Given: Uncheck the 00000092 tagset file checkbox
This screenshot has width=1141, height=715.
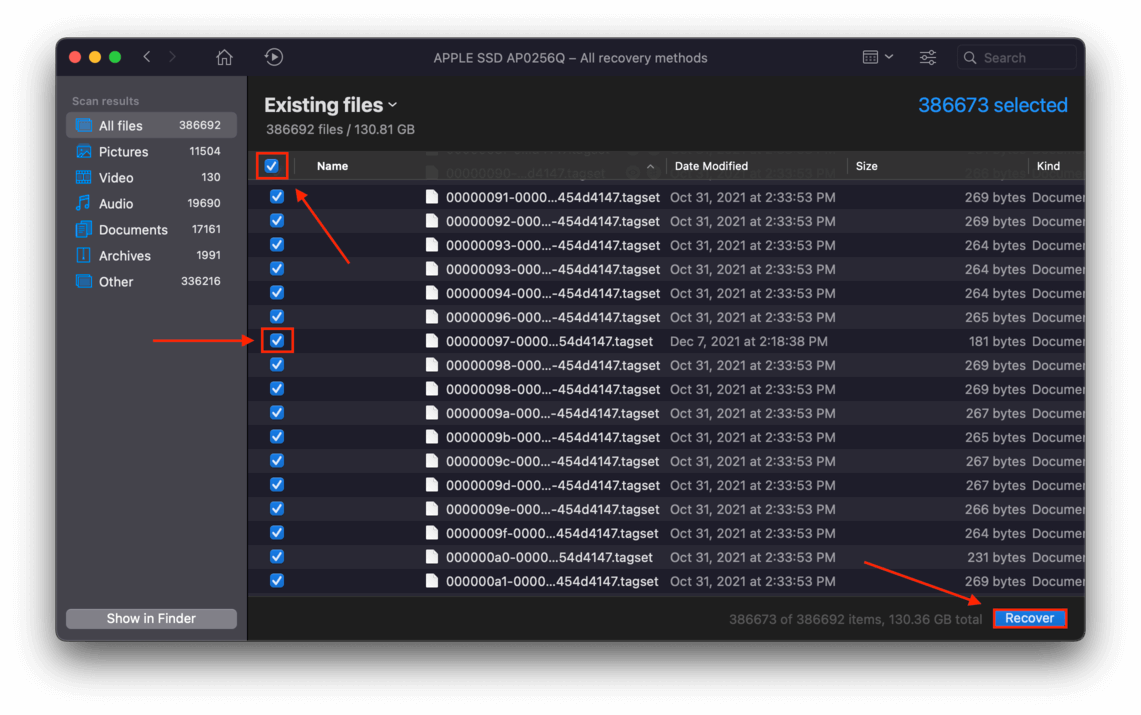Looking at the screenshot, I should click(x=277, y=220).
